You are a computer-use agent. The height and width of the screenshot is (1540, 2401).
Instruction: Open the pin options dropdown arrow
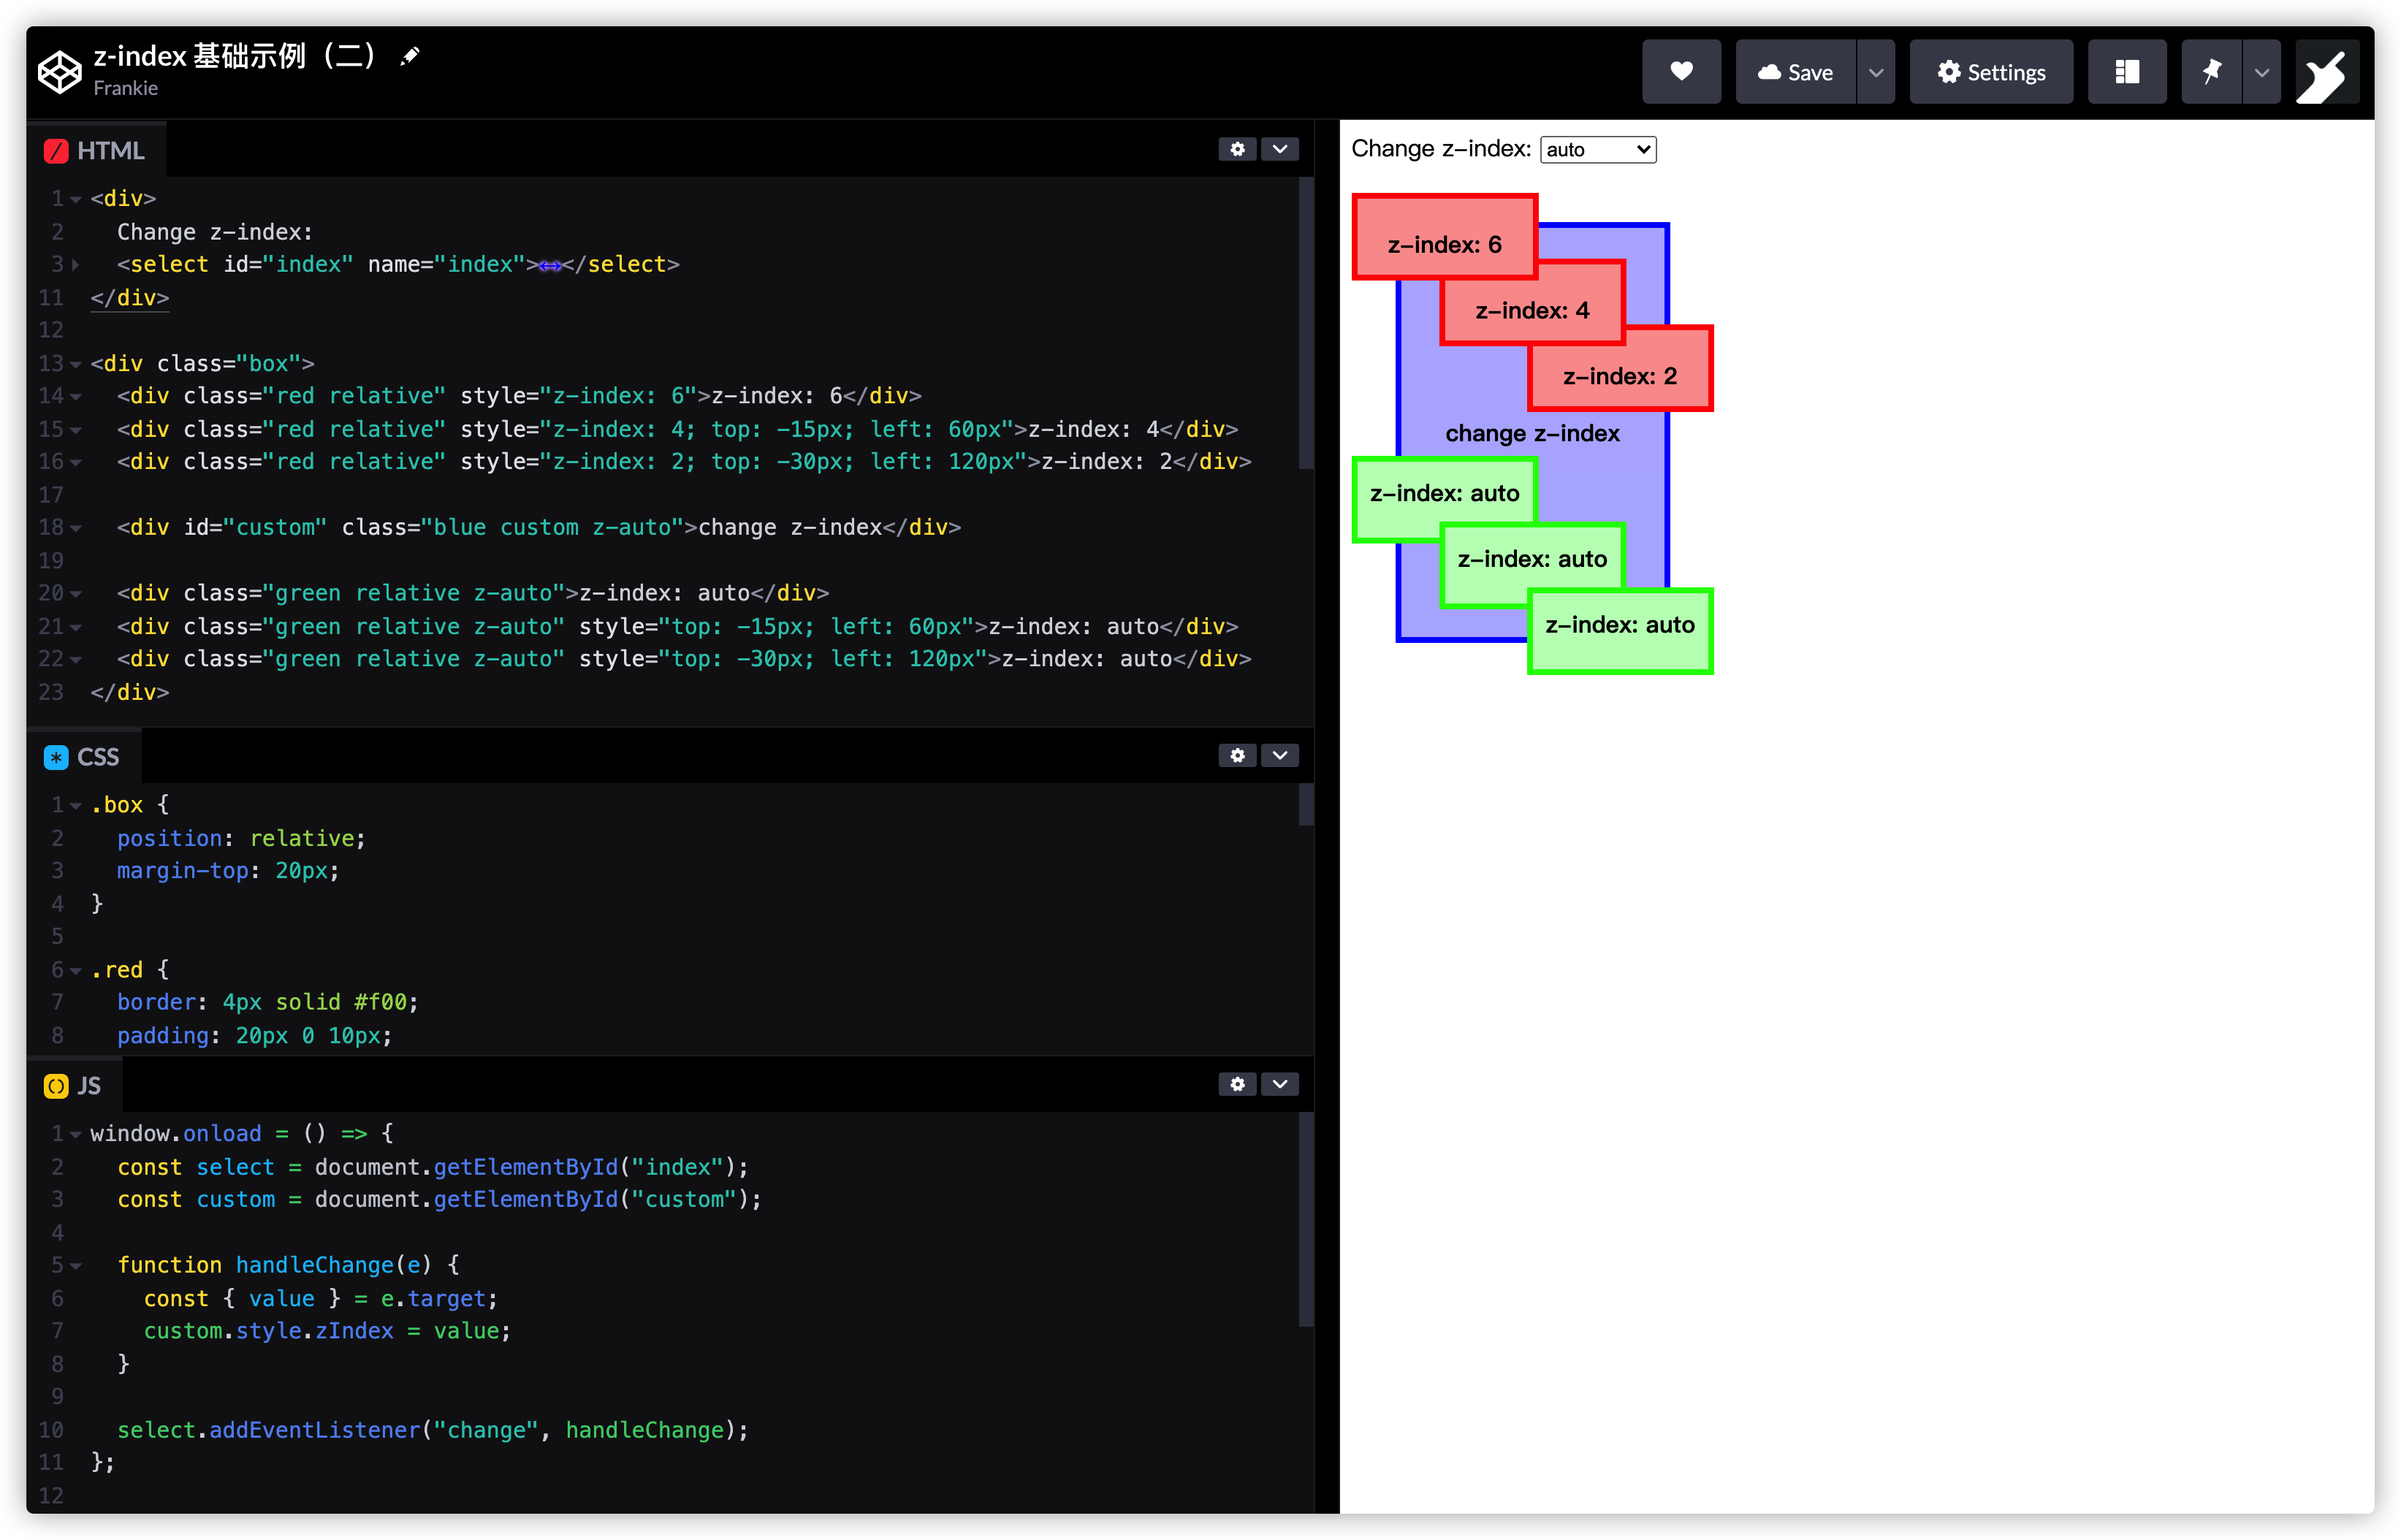click(x=2261, y=72)
